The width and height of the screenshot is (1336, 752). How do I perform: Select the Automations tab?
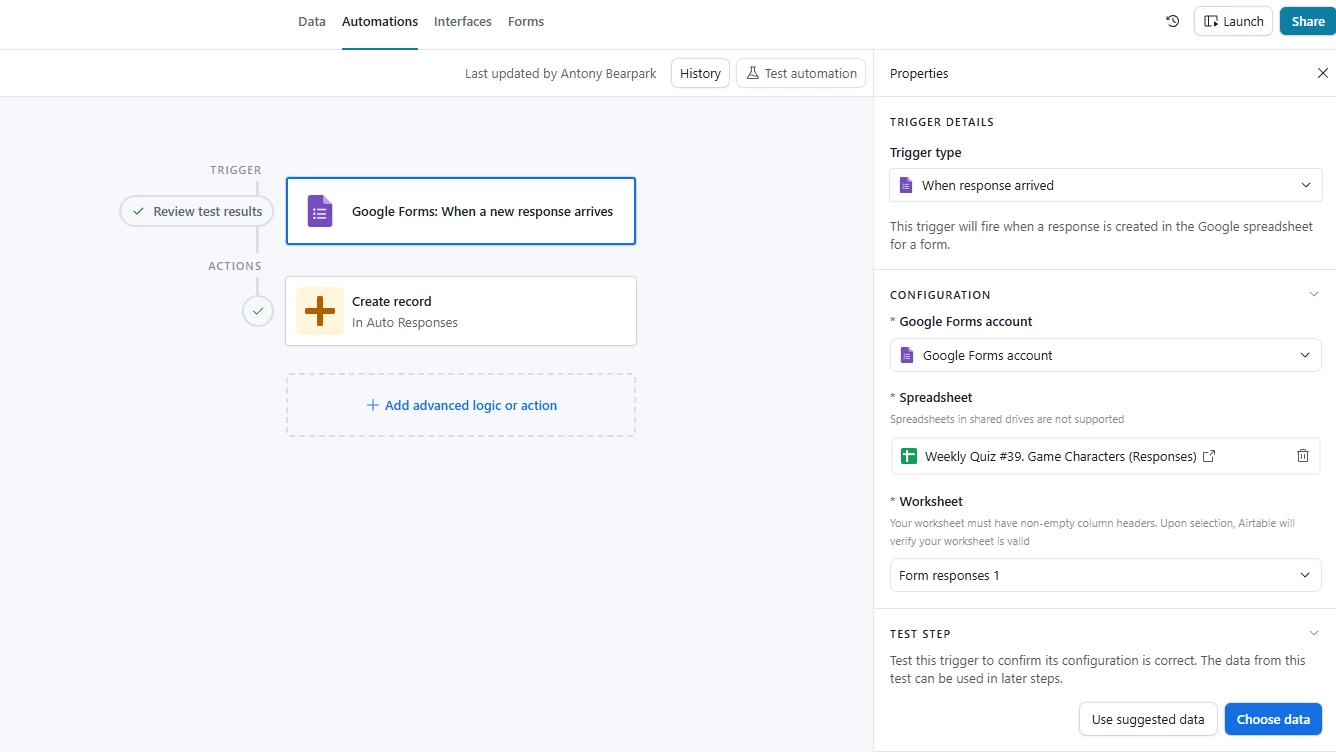(380, 21)
